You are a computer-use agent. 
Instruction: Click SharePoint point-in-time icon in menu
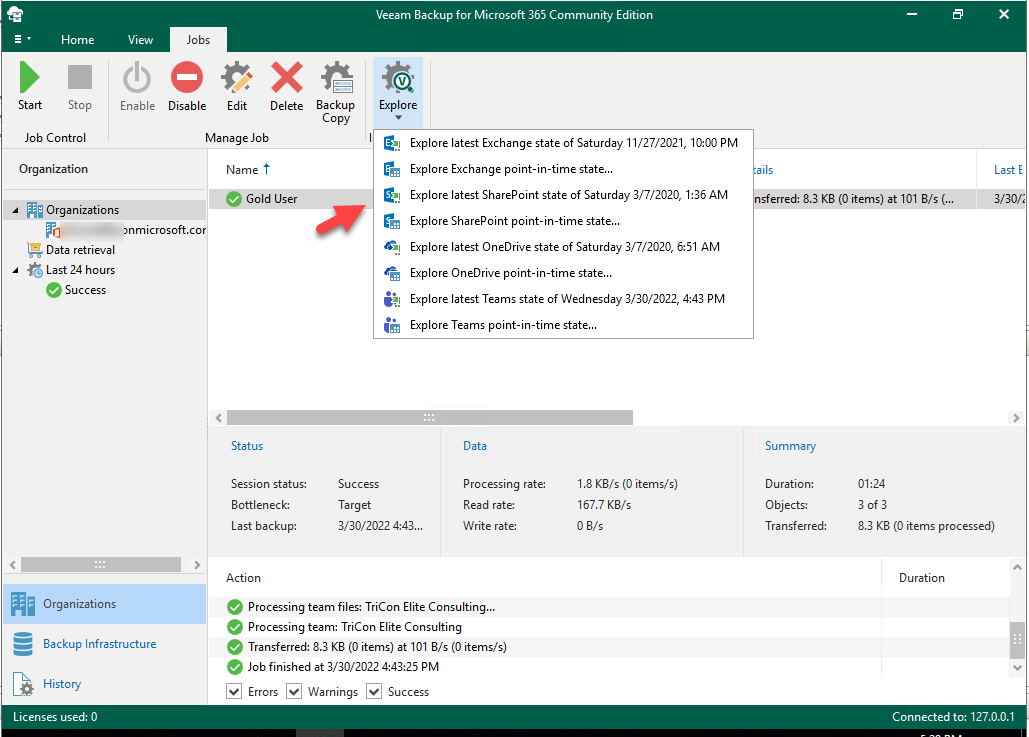392,221
